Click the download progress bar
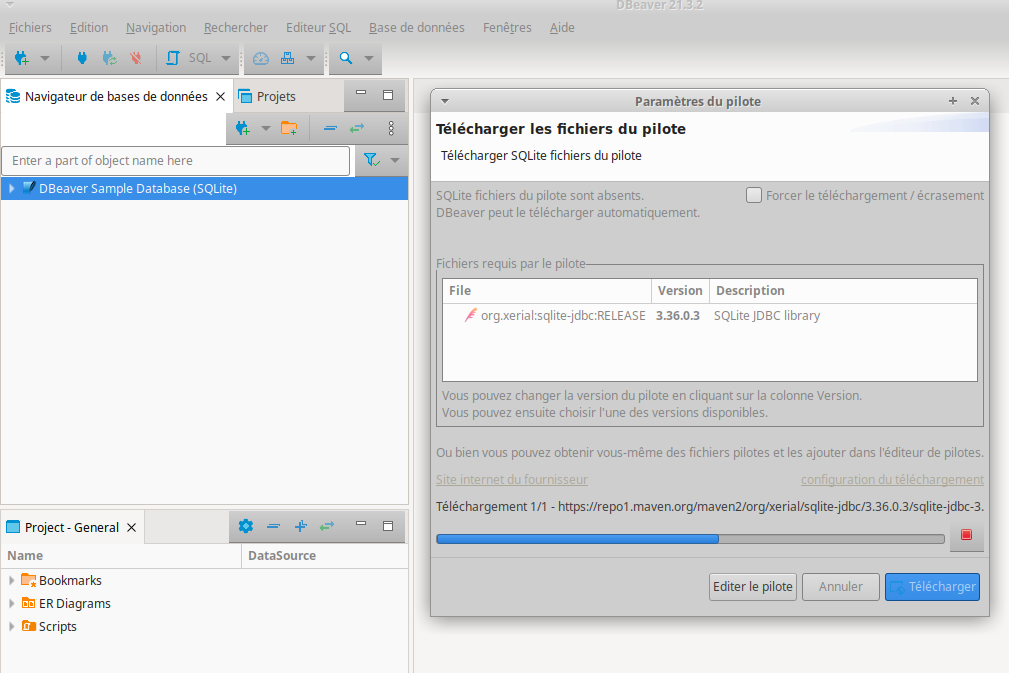The height and width of the screenshot is (673, 1009). point(690,539)
